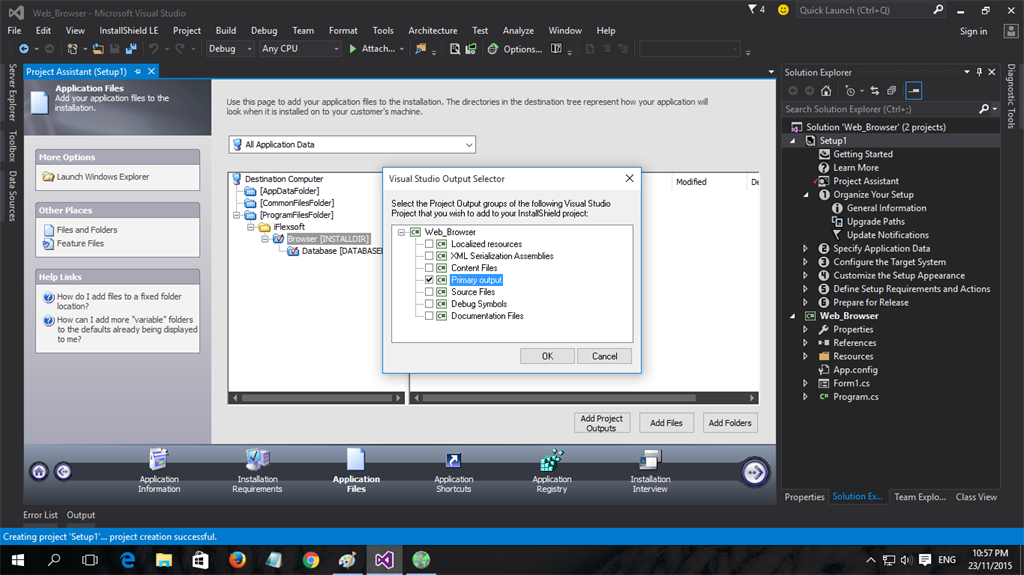Check the Localized resources checkbox
The height and width of the screenshot is (575, 1024).
[x=429, y=244]
